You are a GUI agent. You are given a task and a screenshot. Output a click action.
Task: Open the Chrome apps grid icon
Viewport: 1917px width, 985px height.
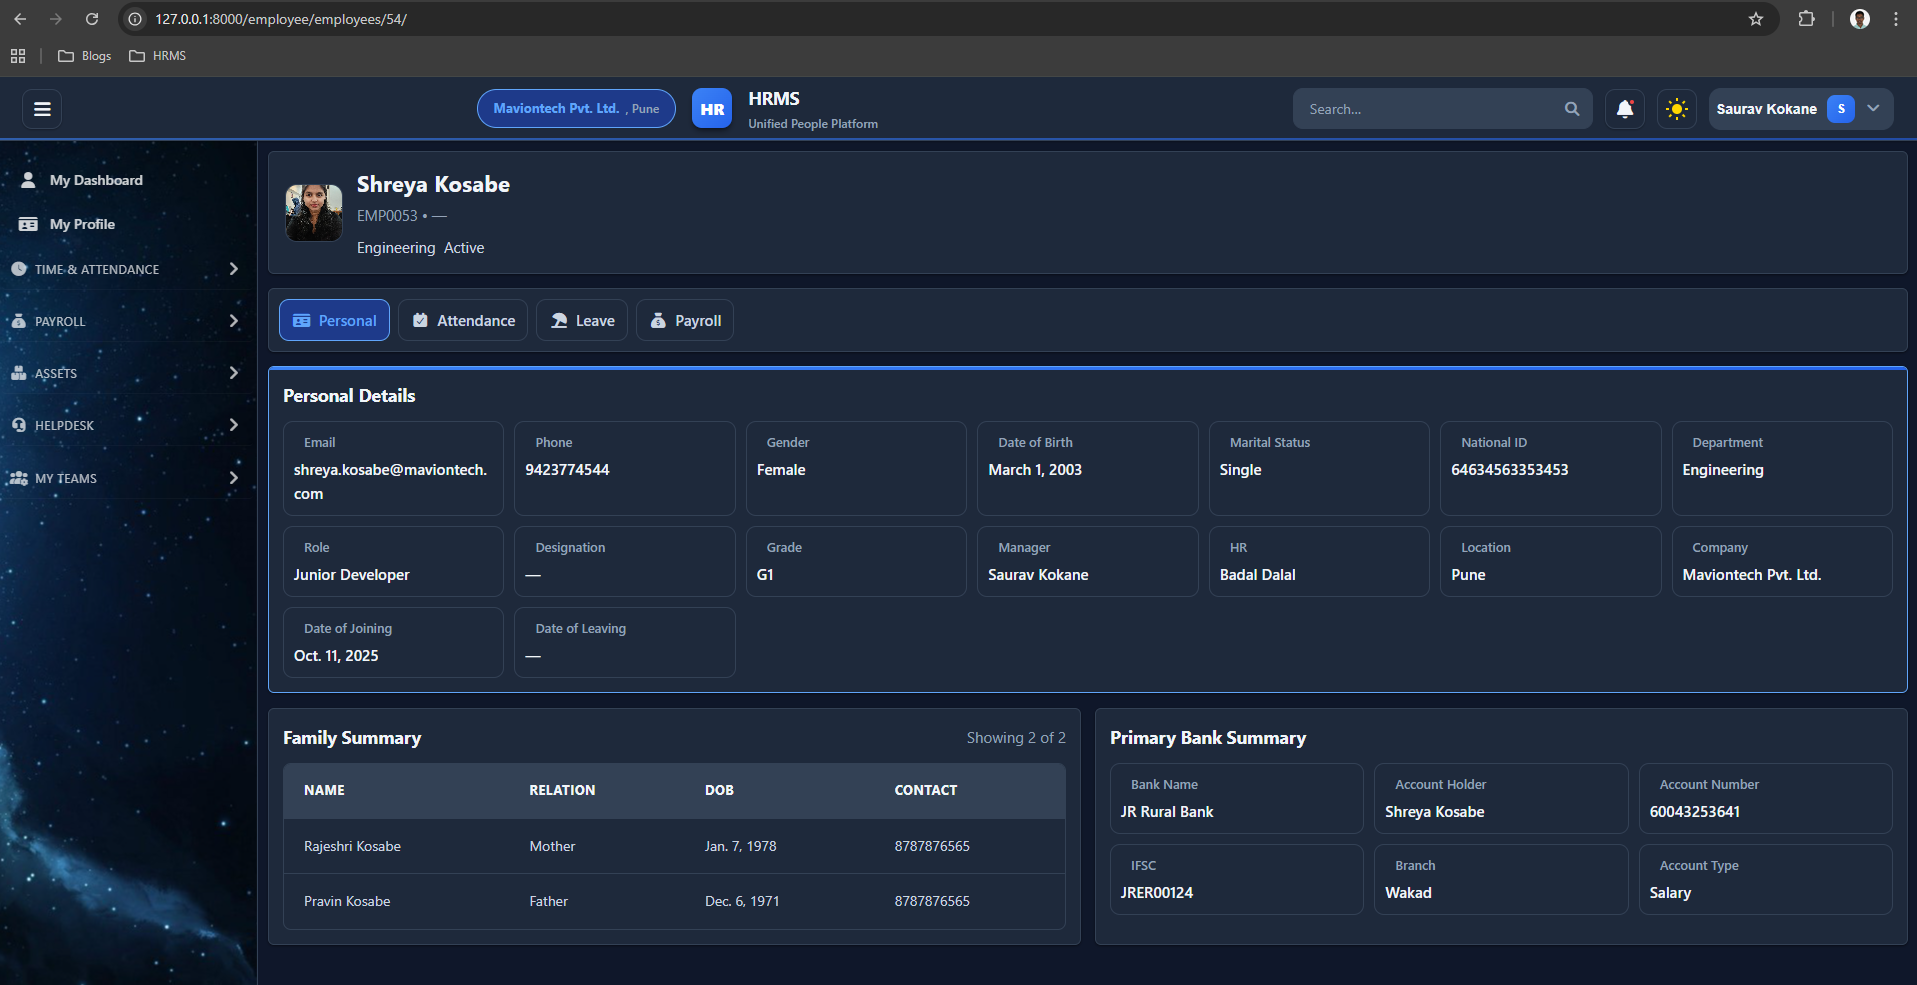pyautogui.click(x=18, y=56)
